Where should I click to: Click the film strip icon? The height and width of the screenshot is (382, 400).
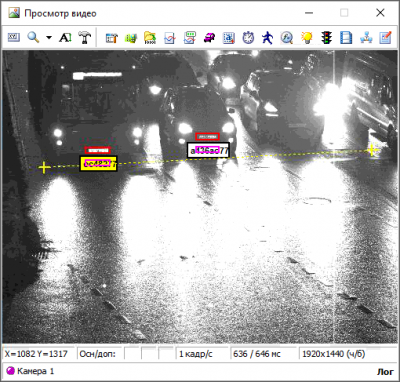tap(346, 38)
